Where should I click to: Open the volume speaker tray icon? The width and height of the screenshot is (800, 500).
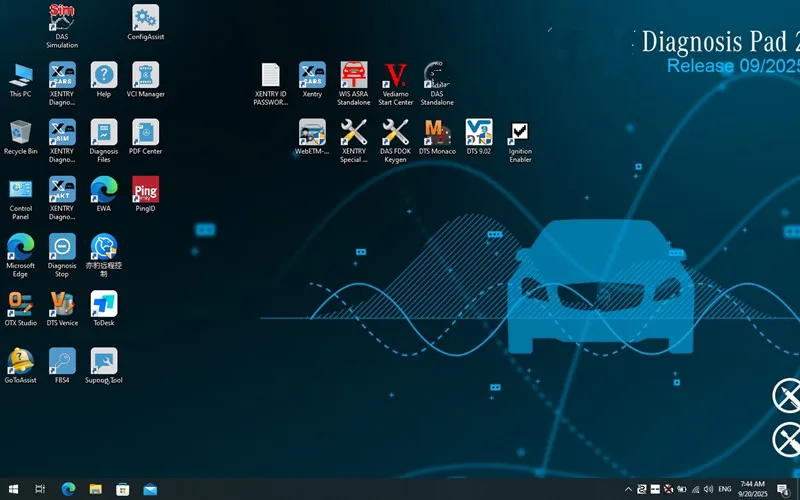(x=708, y=489)
